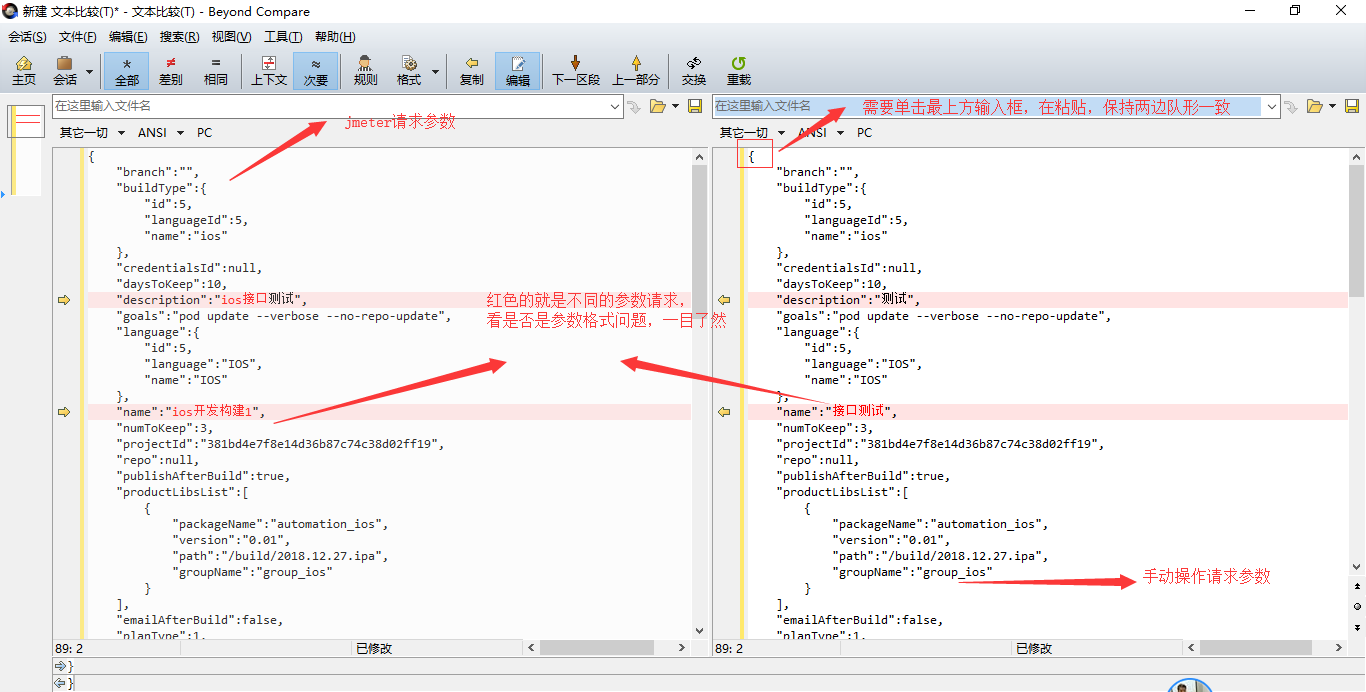Open the 帮助(H) menu
Viewport: 1366px width, 692px height.
tap(334, 37)
